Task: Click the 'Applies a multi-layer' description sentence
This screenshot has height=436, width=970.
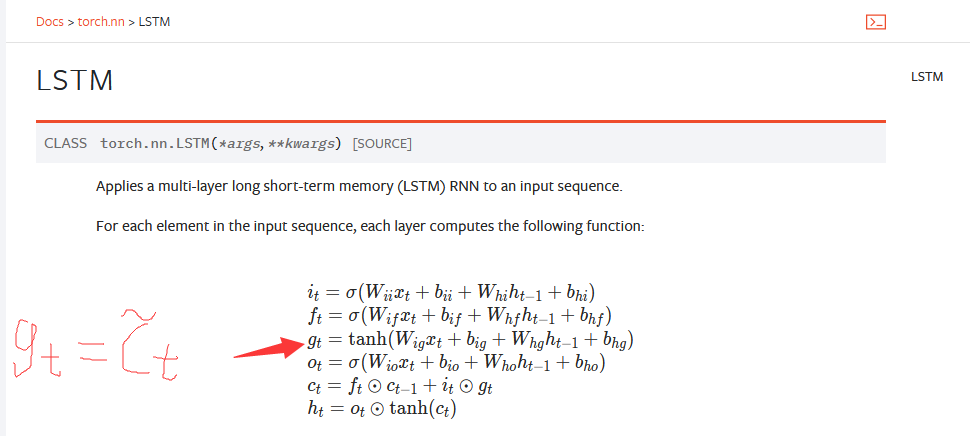Action: (359, 186)
